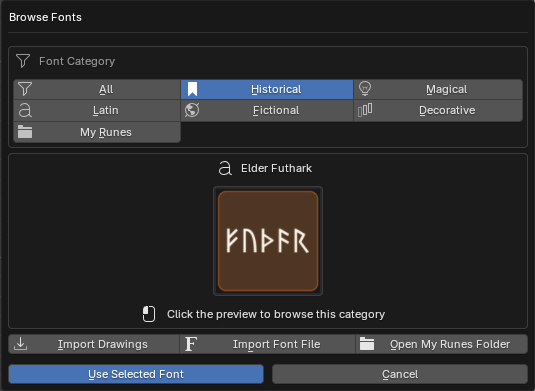535x391 pixels.
Task: Click the font icon beside Elder Futhark
Action: [225, 168]
